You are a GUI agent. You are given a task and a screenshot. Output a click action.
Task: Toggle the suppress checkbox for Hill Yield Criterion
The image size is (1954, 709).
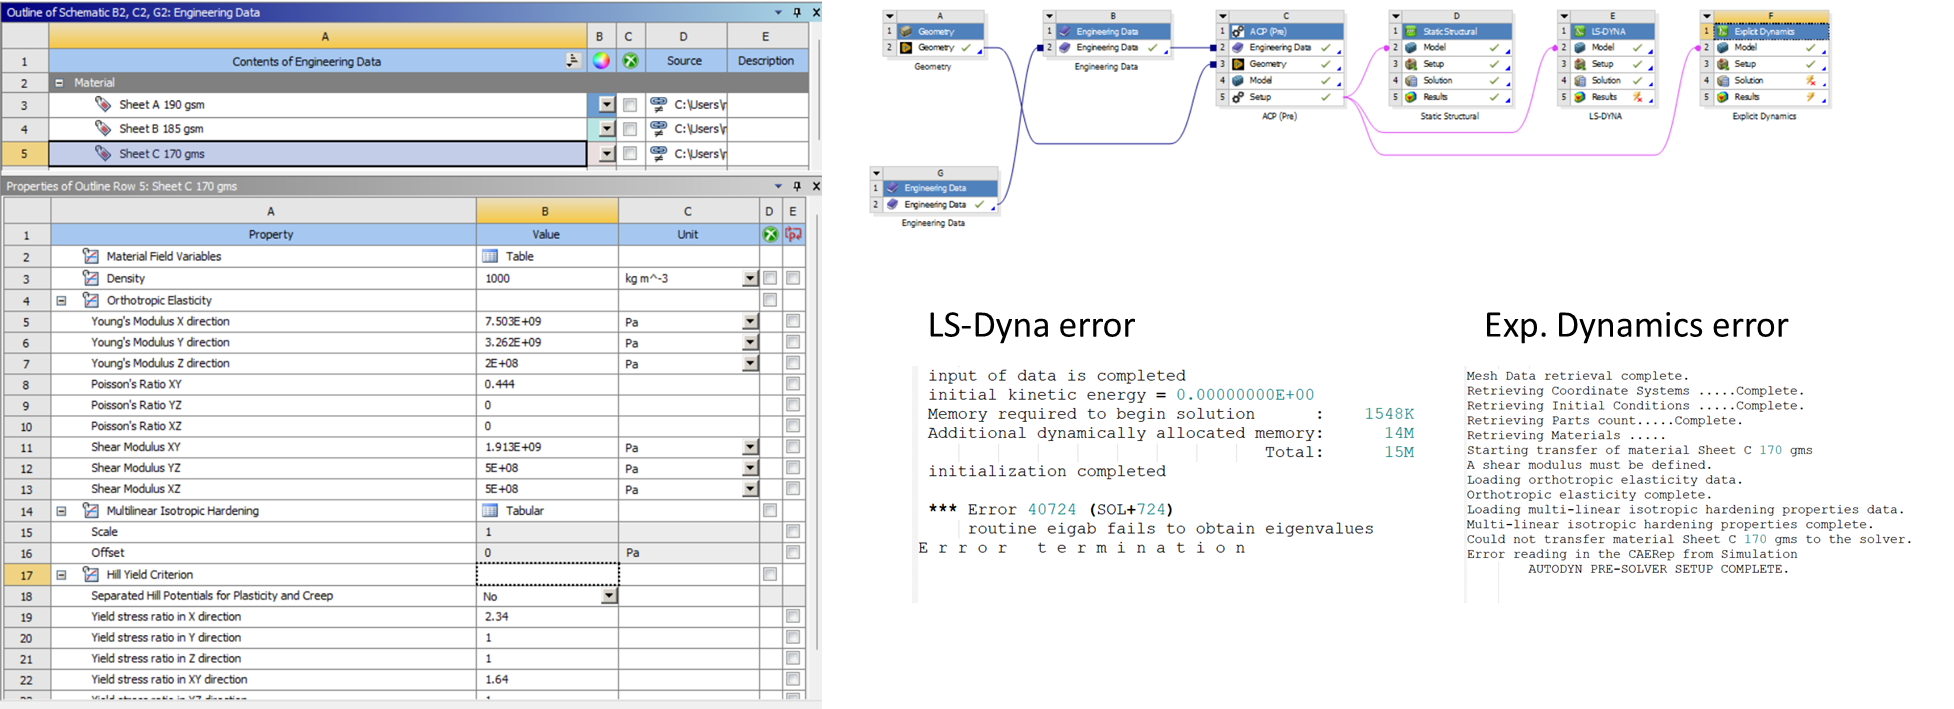(770, 574)
